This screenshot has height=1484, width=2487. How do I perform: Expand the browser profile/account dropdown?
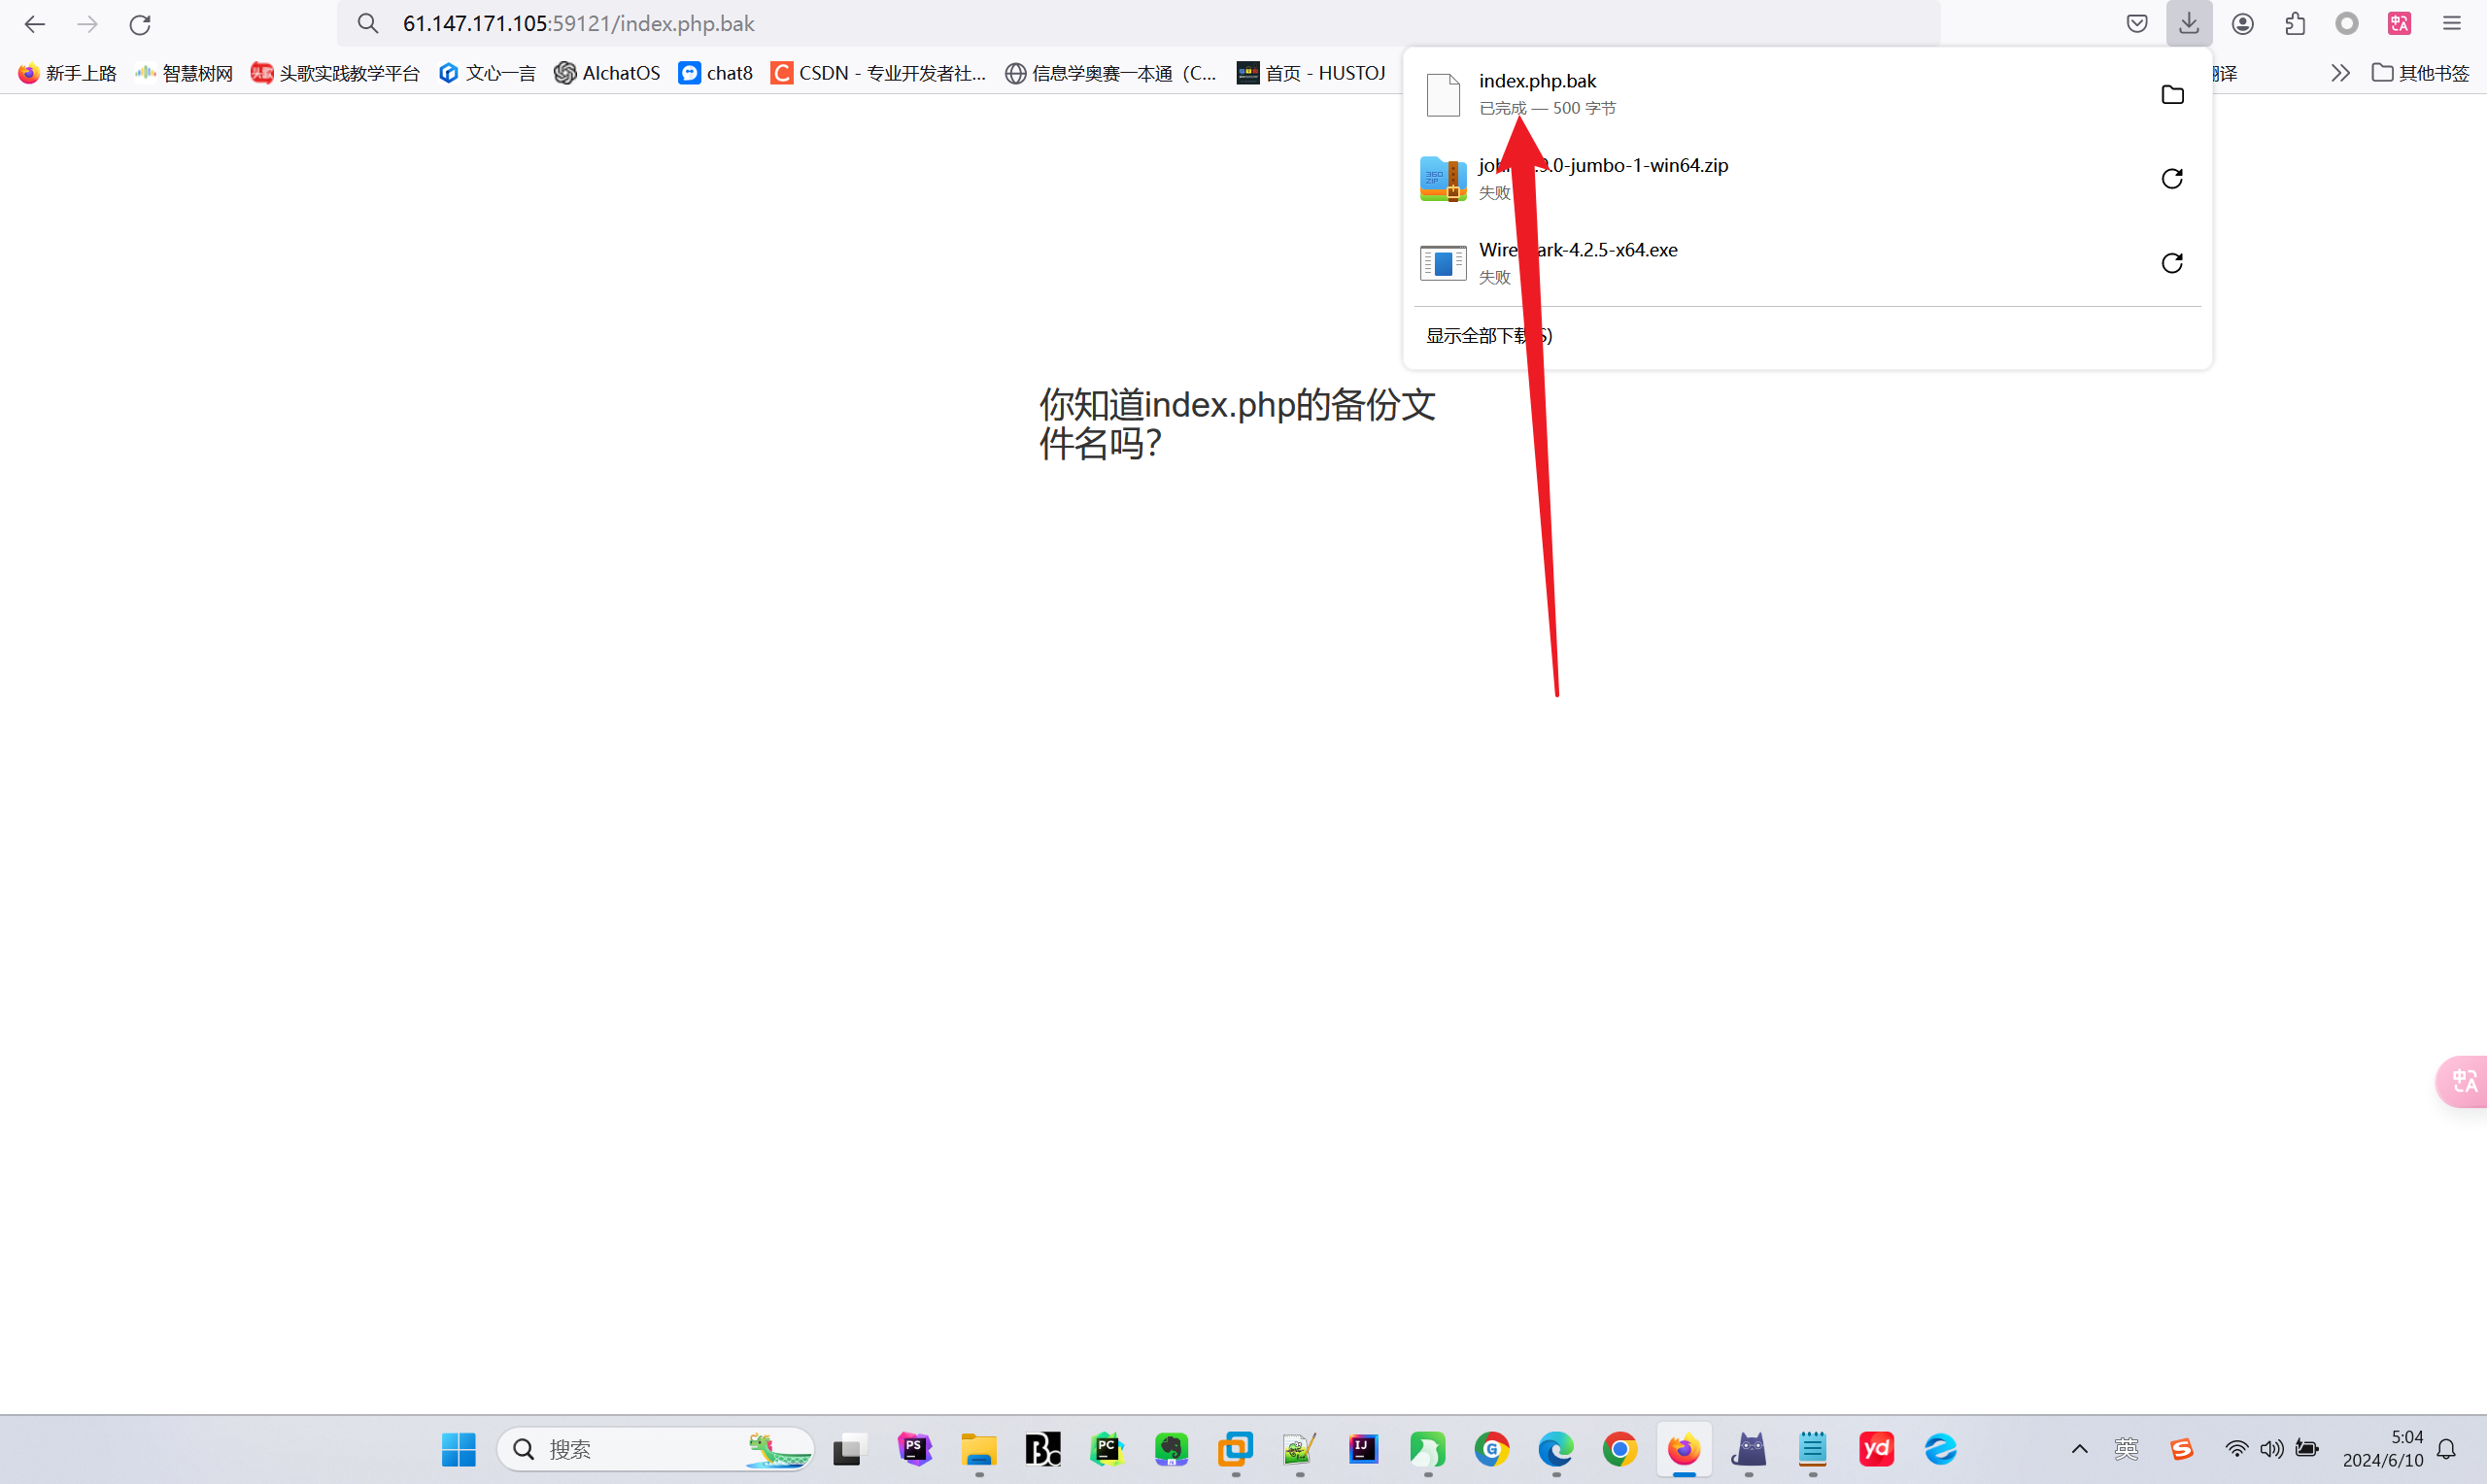2241,23
